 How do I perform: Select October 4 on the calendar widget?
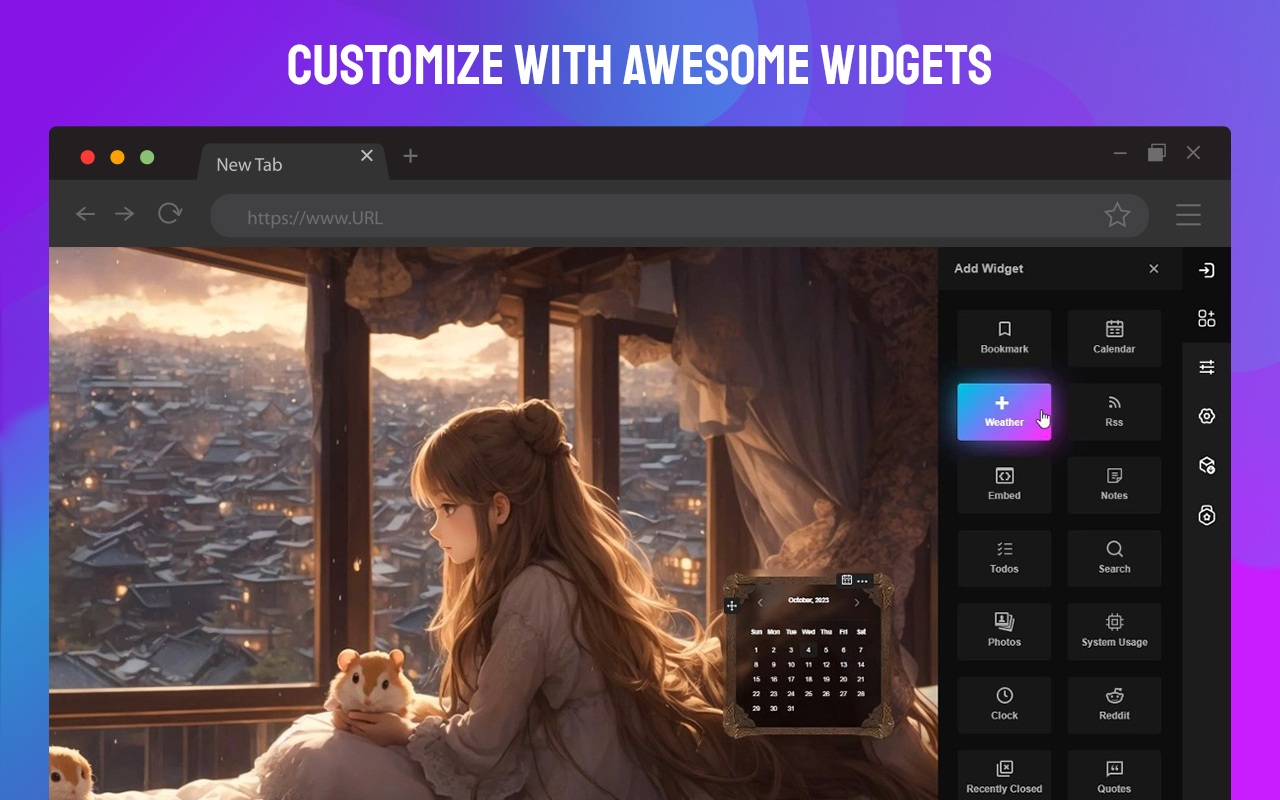coord(808,649)
